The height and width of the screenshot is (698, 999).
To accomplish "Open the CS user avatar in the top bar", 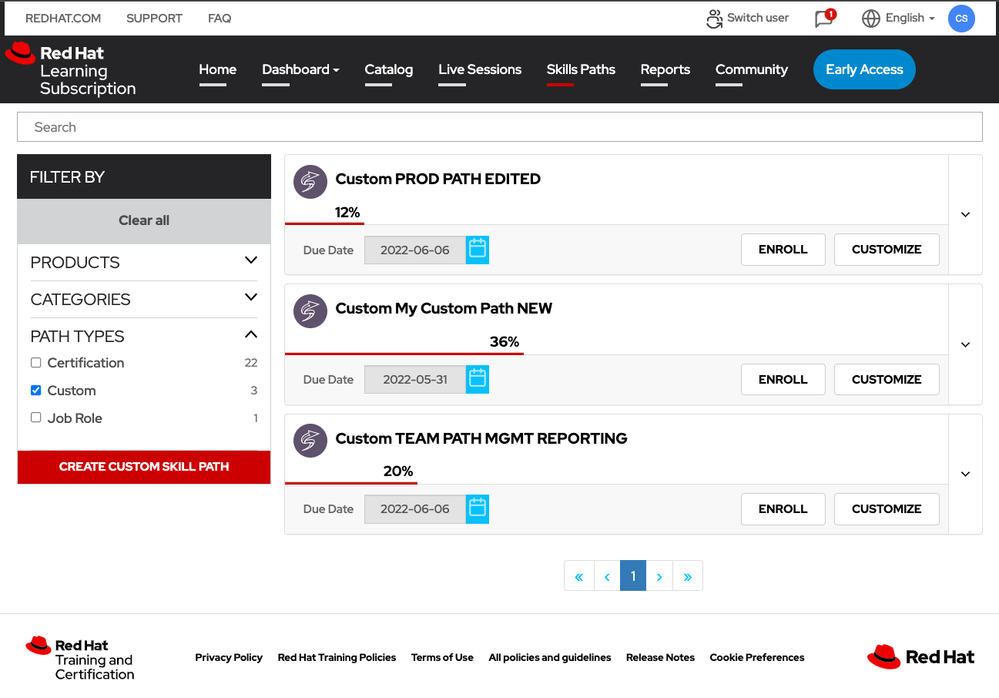I will point(960,18).
